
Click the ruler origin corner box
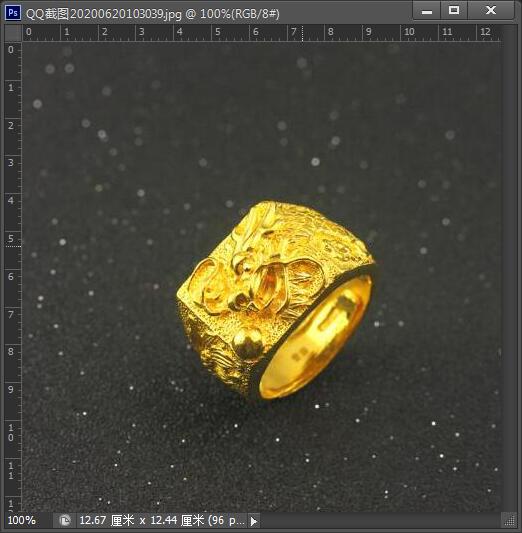tap(13, 33)
